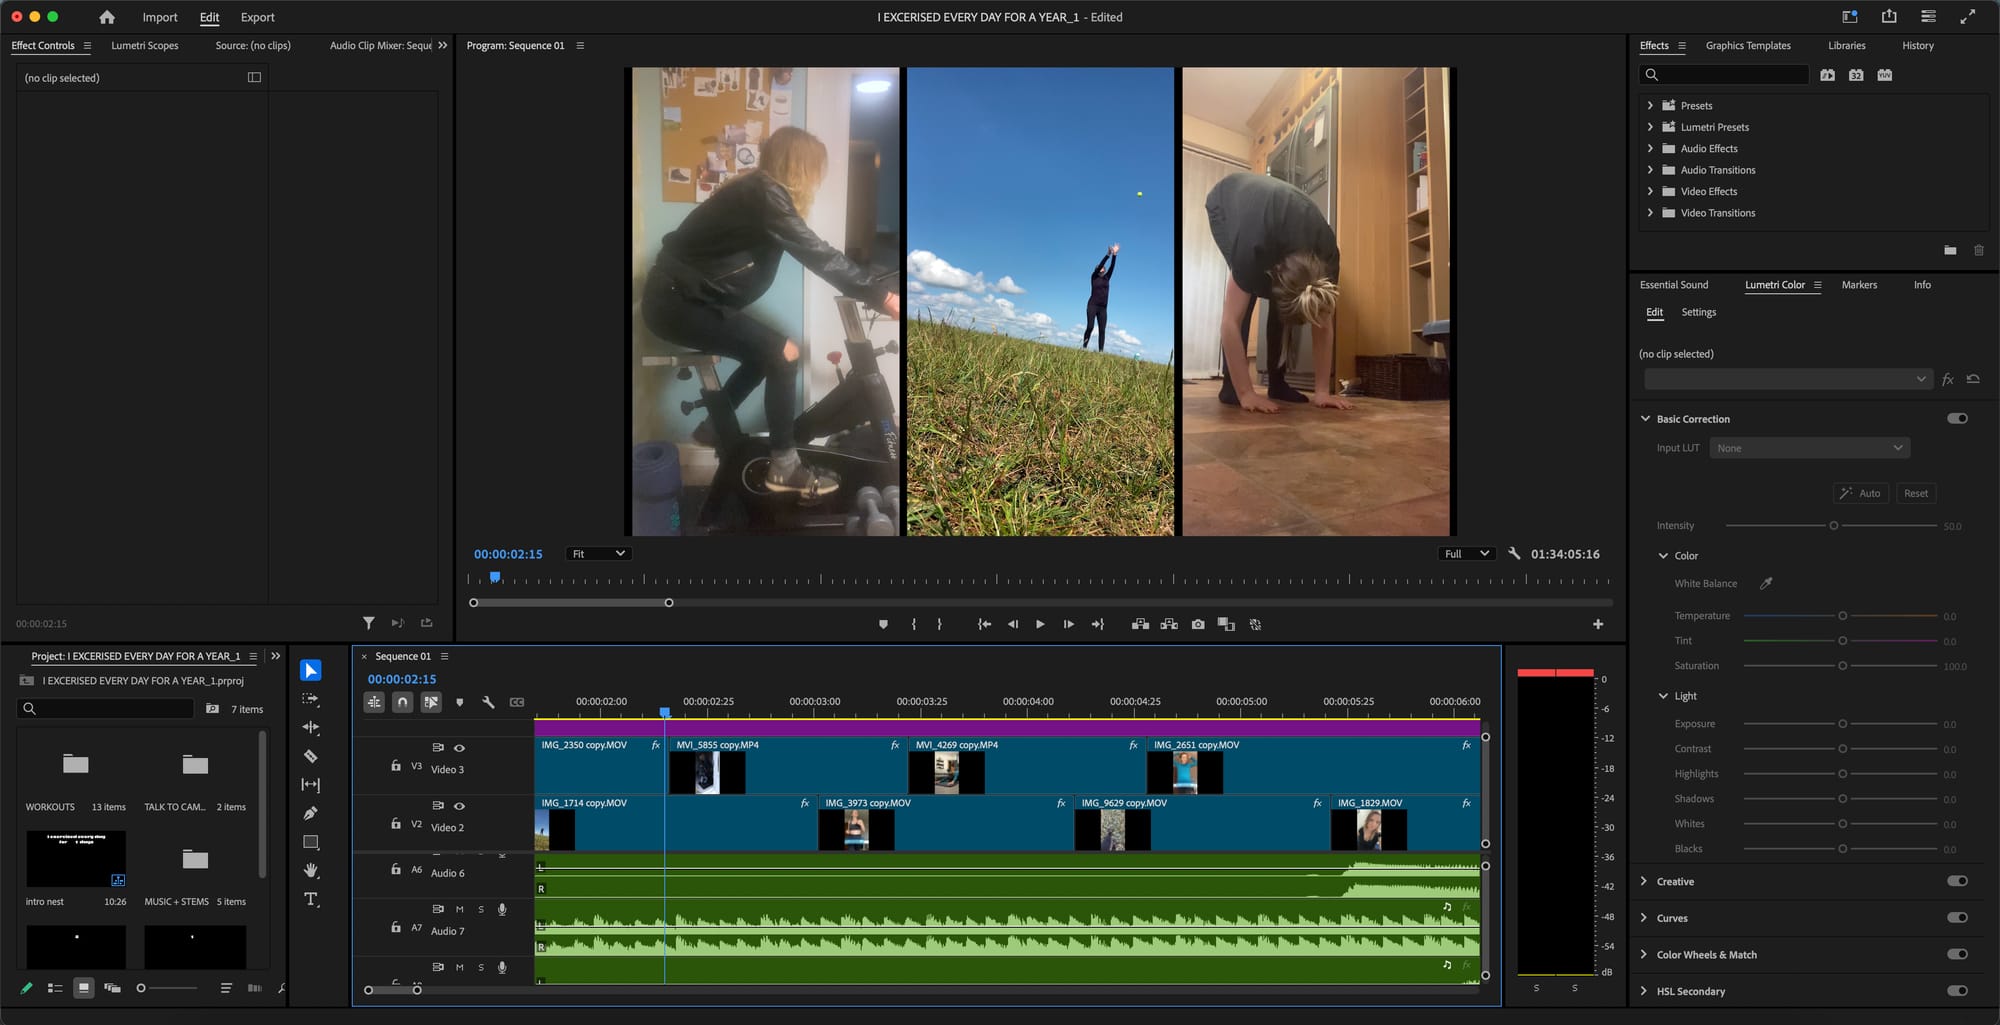This screenshot has width=2000, height=1025.
Task: Choose the Ripple Edit tool
Action: click(x=311, y=728)
